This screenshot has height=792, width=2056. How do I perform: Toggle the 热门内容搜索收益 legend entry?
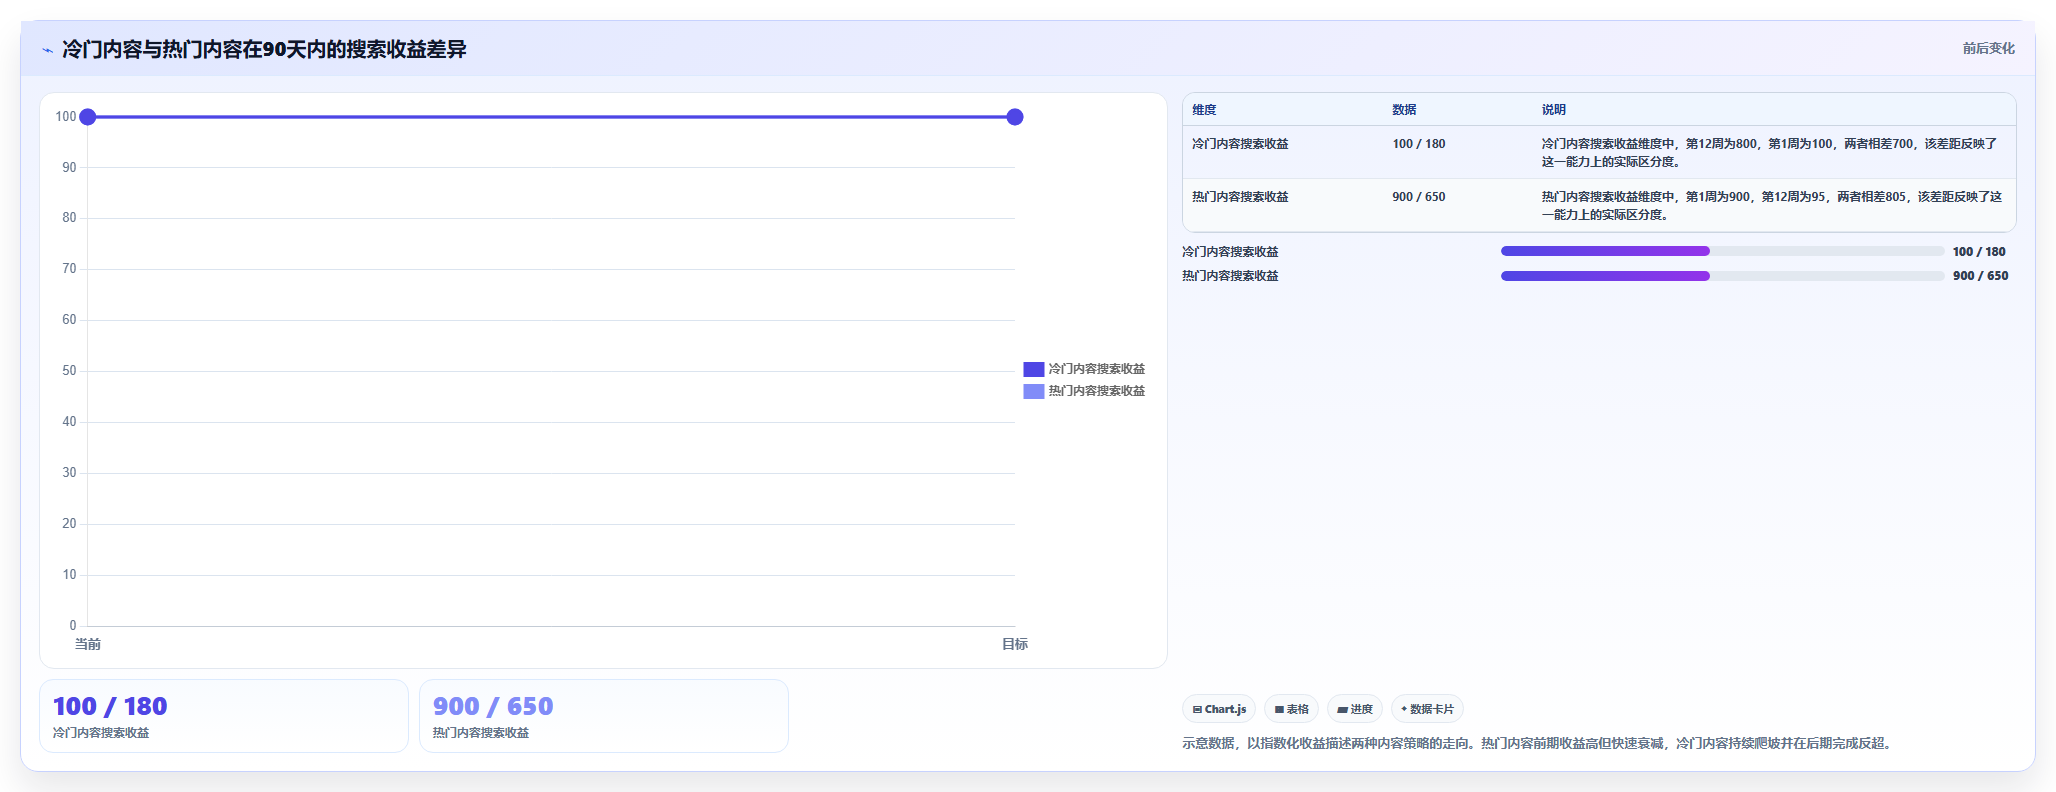(1084, 391)
